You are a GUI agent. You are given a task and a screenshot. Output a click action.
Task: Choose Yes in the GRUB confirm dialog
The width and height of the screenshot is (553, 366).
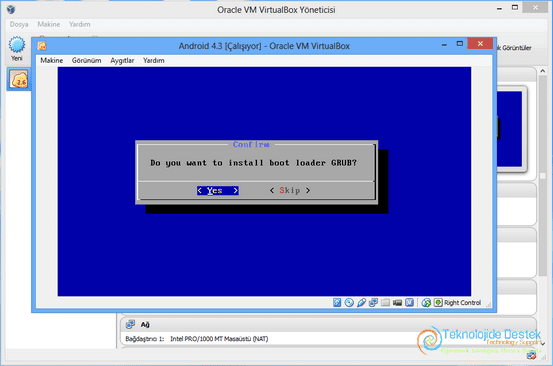point(218,190)
